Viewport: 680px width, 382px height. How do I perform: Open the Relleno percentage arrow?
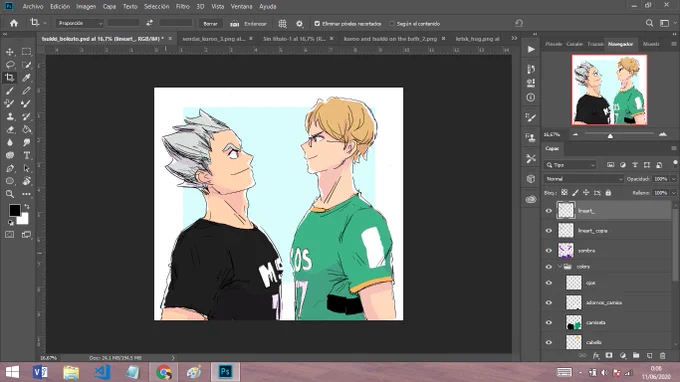click(x=673, y=193)
